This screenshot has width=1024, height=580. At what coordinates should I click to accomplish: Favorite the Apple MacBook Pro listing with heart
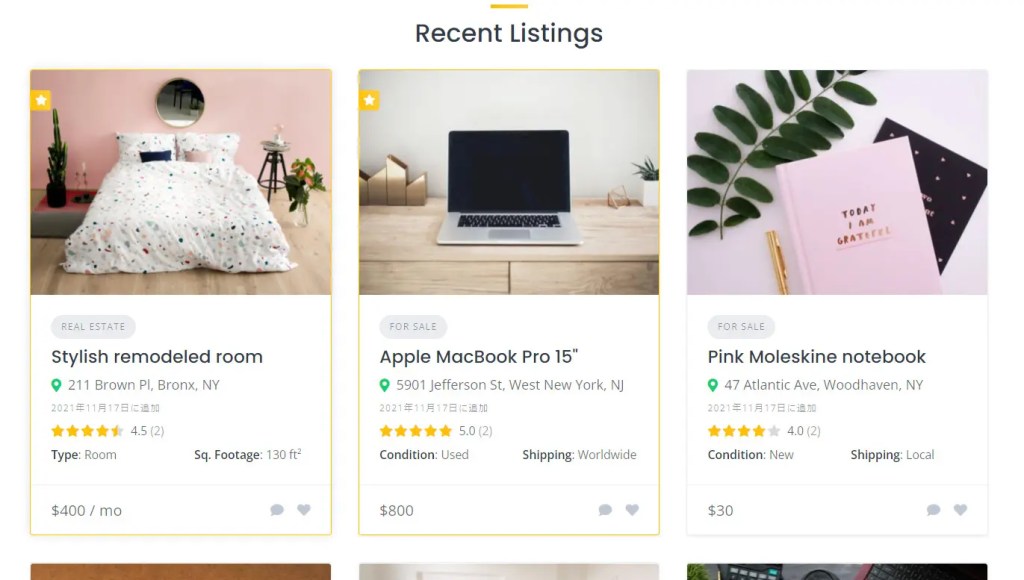point(632,509)
